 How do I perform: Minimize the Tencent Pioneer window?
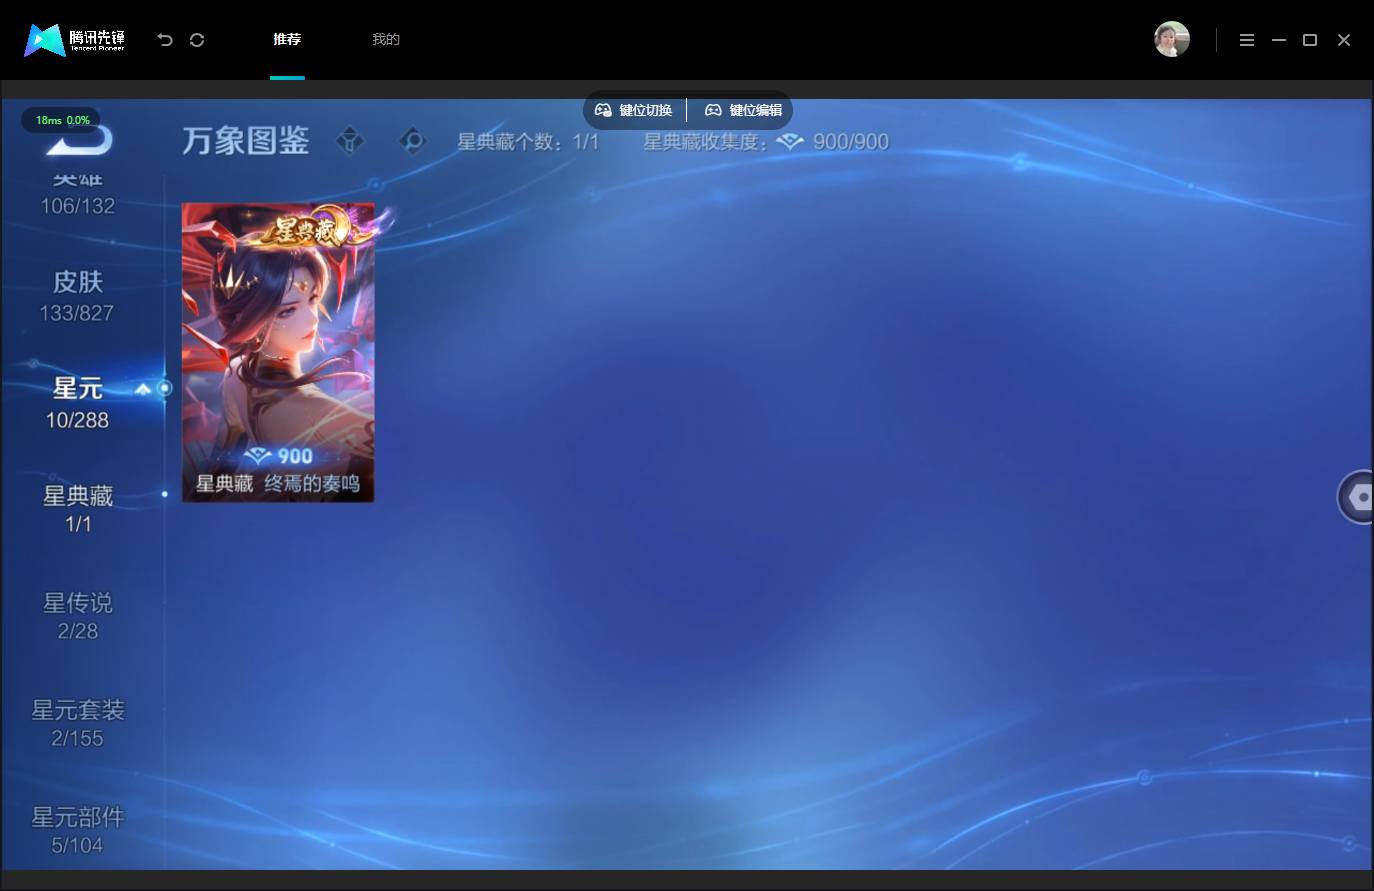point(1279,40)
